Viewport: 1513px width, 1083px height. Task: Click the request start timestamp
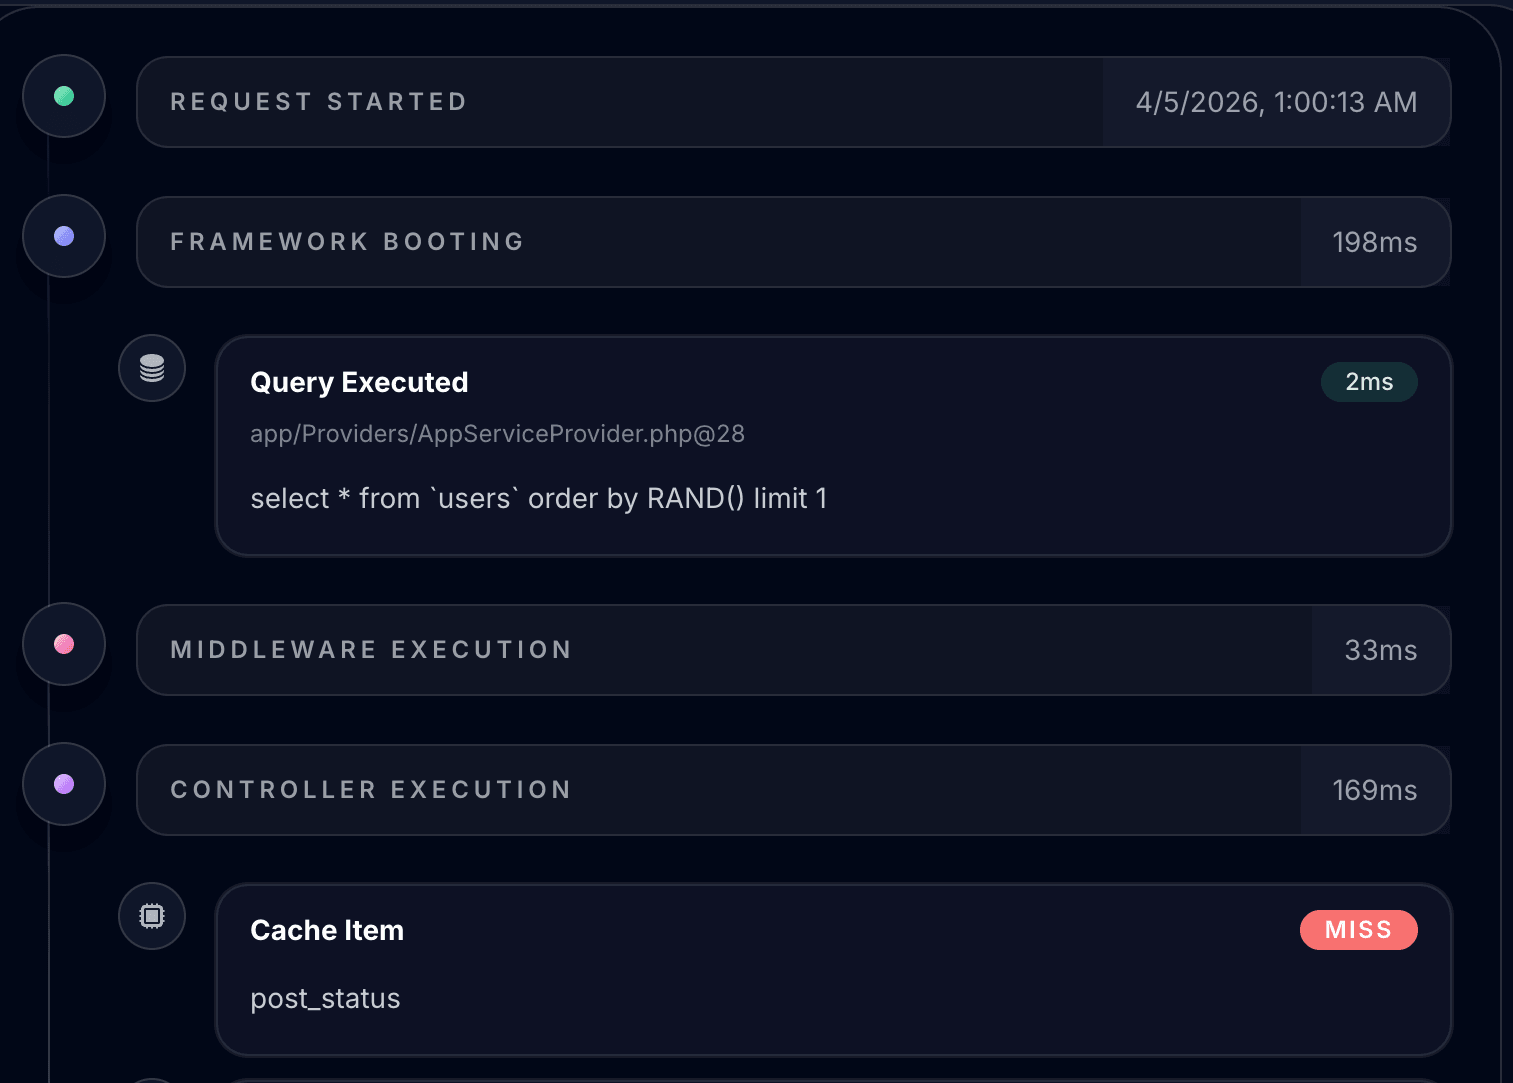(x=1276, y=102)
